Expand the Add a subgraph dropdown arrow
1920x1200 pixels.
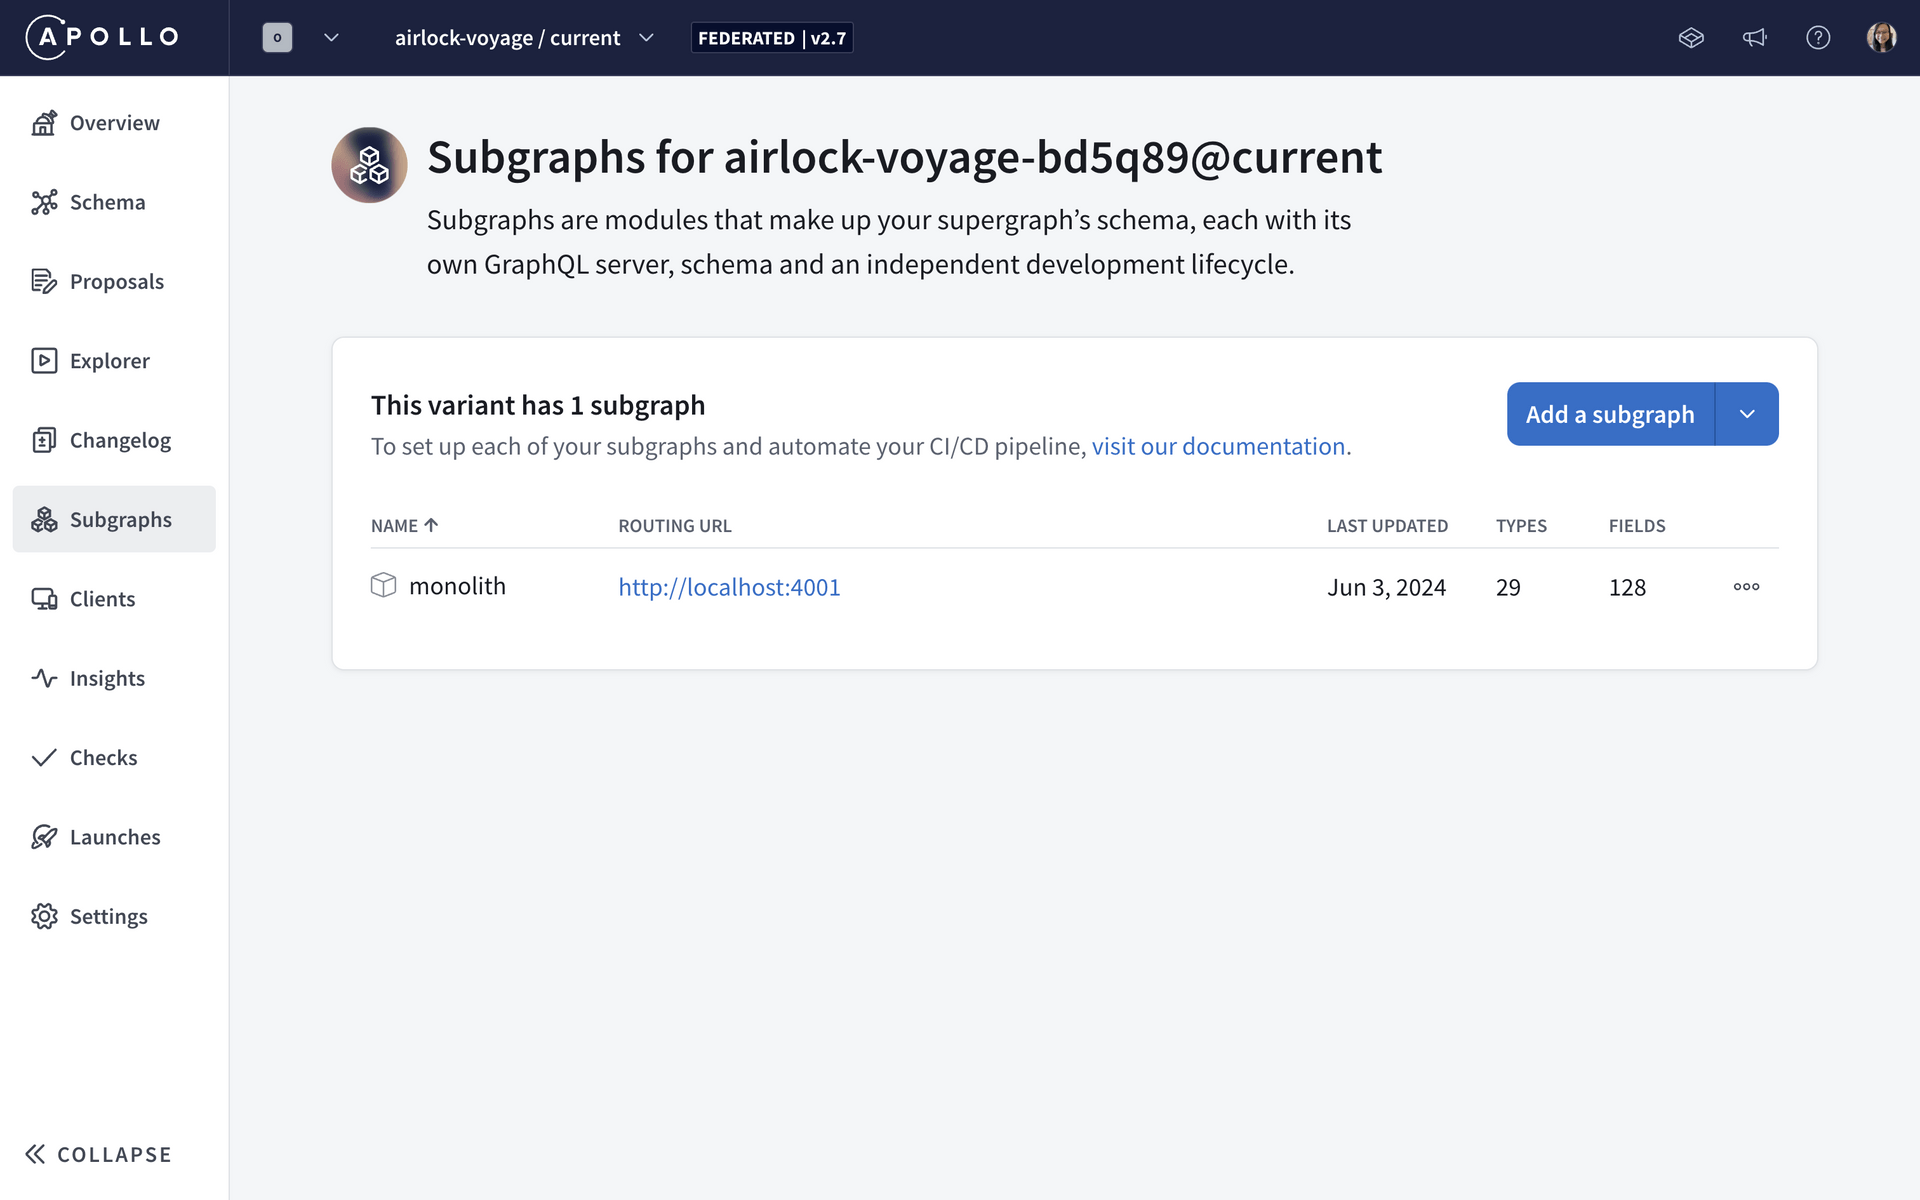point(1747,413)
